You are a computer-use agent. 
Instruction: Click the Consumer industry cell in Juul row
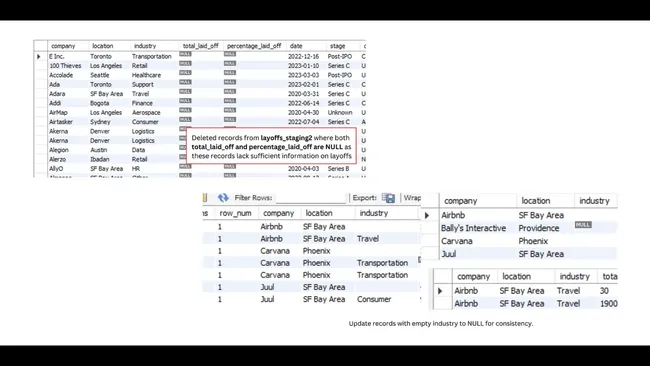tap(374, 299)
